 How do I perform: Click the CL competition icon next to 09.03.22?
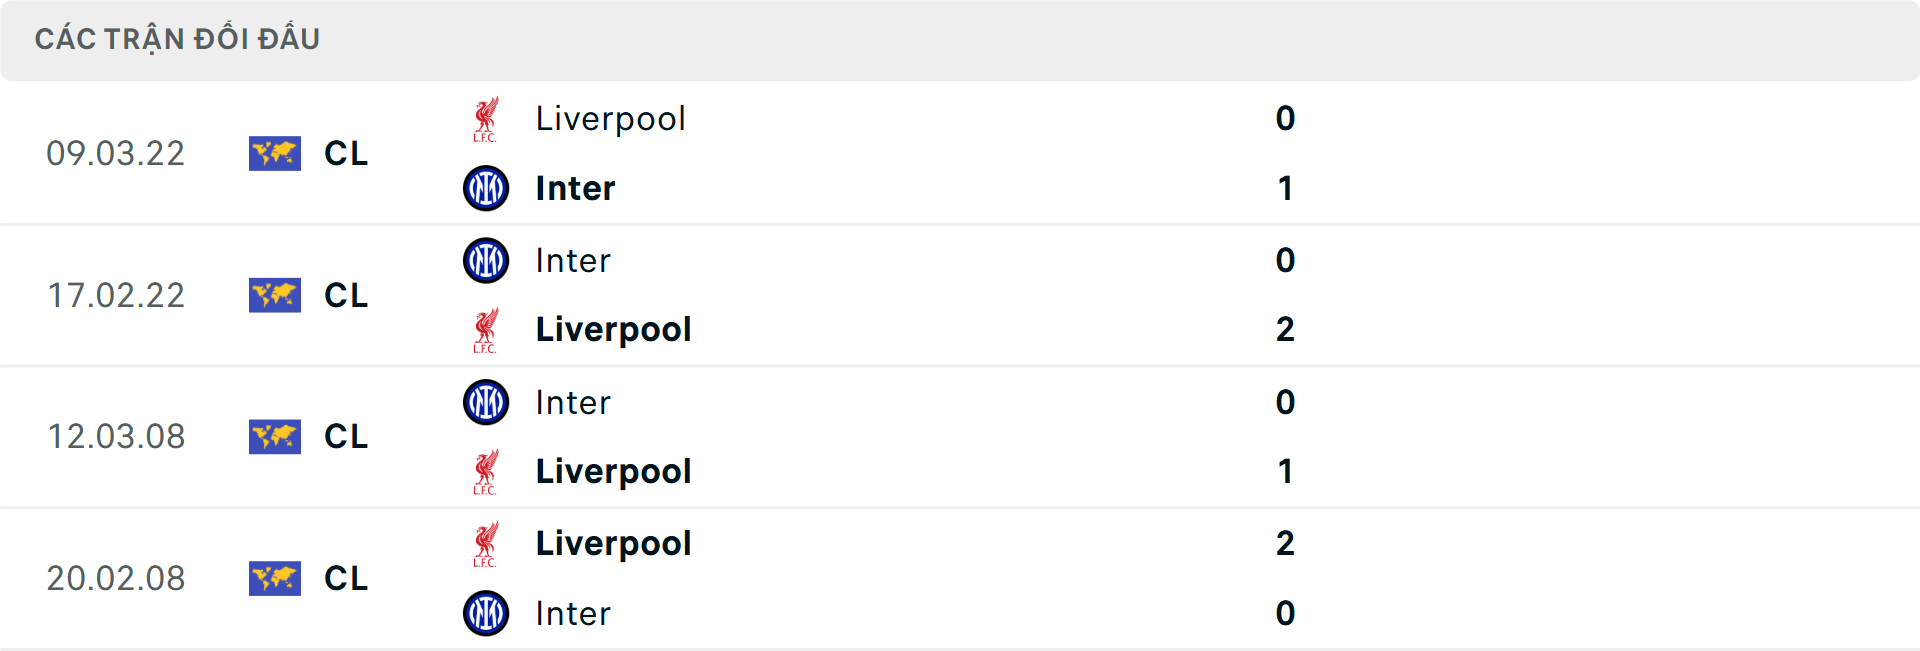(275, 153)
